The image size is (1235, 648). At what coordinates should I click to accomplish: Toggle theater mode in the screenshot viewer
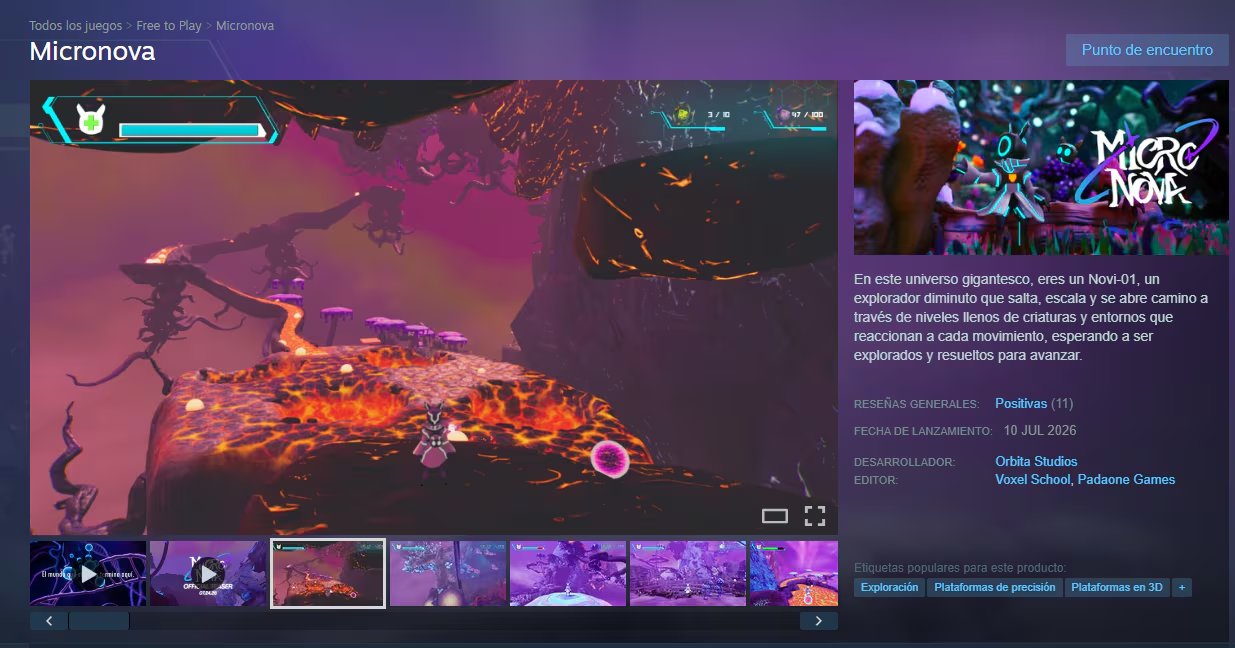tap(775, 516)
